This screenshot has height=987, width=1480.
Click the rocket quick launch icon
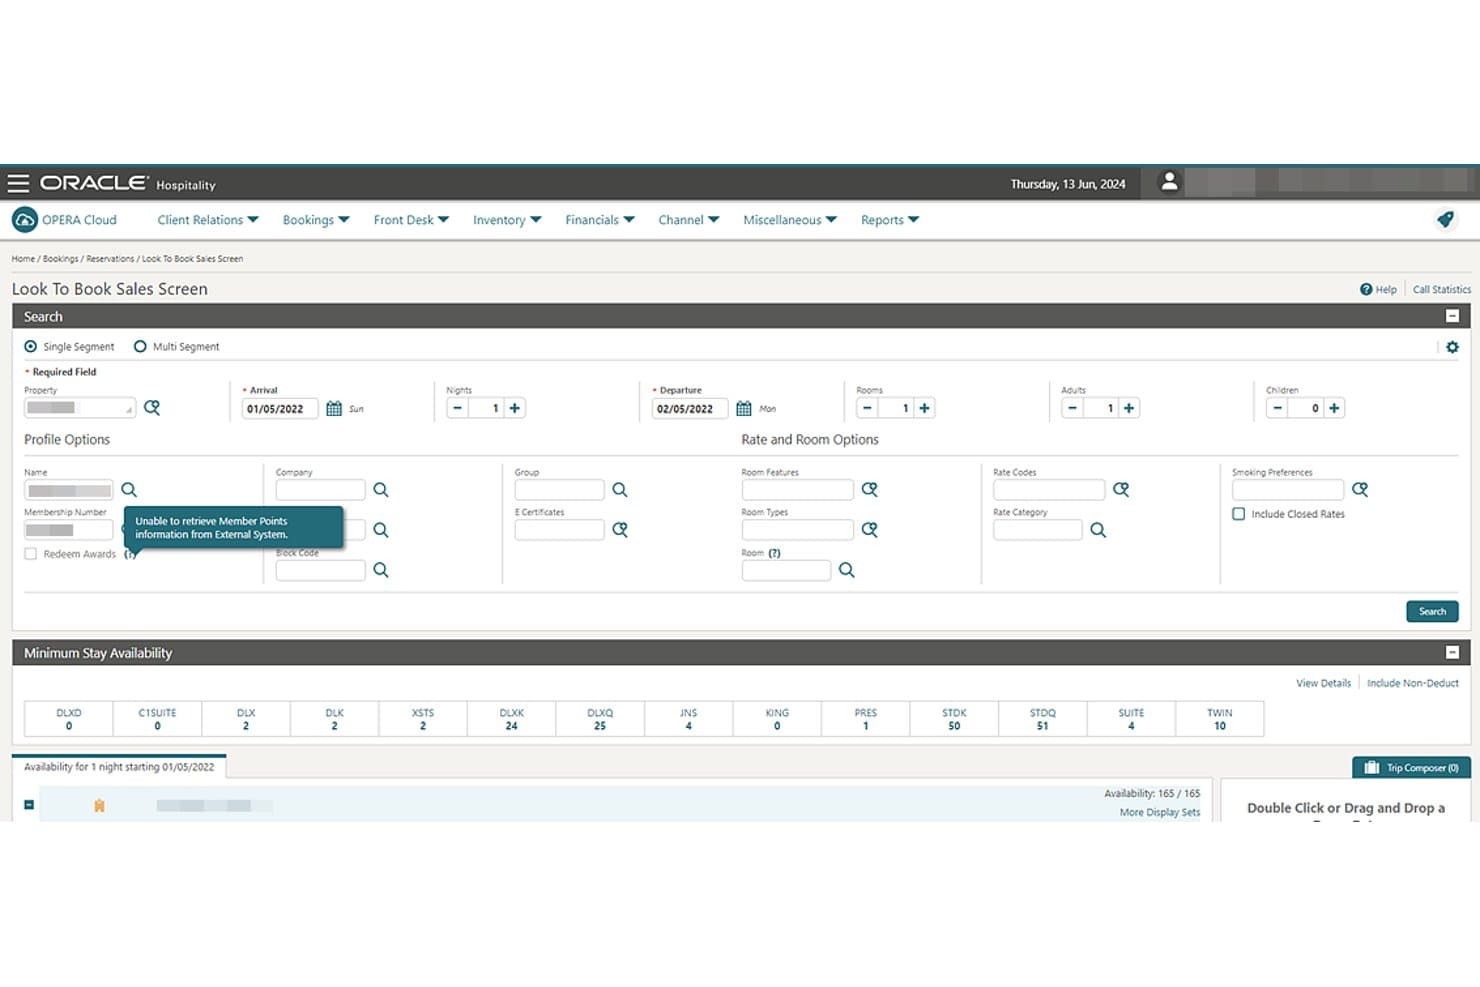1445,219
